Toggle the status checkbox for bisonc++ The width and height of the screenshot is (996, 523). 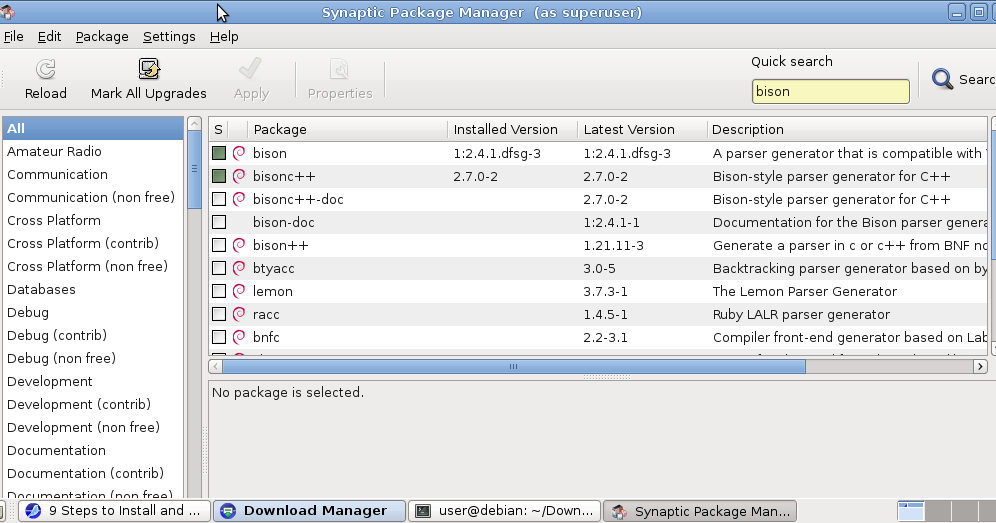click(x=219, y=176)
